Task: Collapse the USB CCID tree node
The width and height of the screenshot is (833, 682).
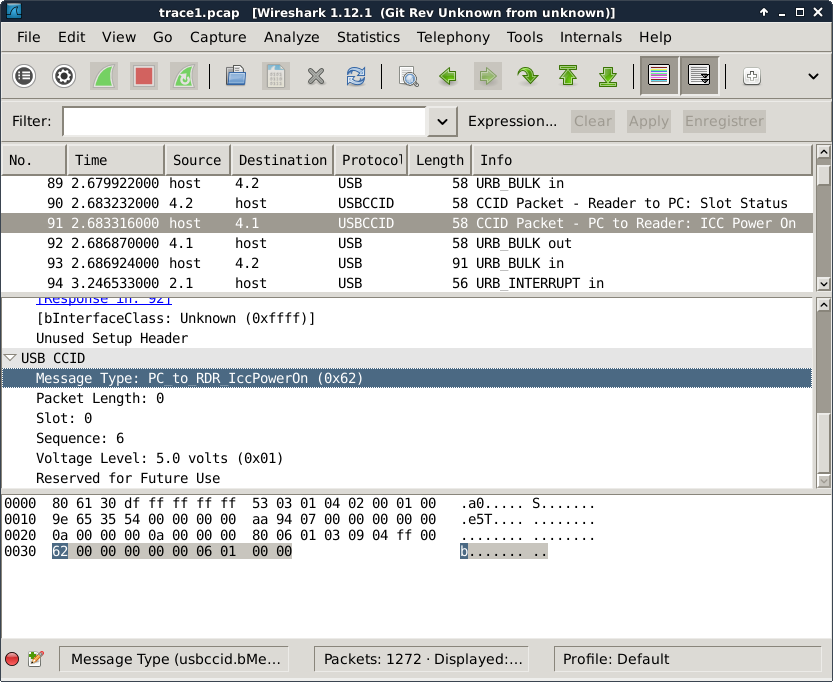Action: (10, 357)
